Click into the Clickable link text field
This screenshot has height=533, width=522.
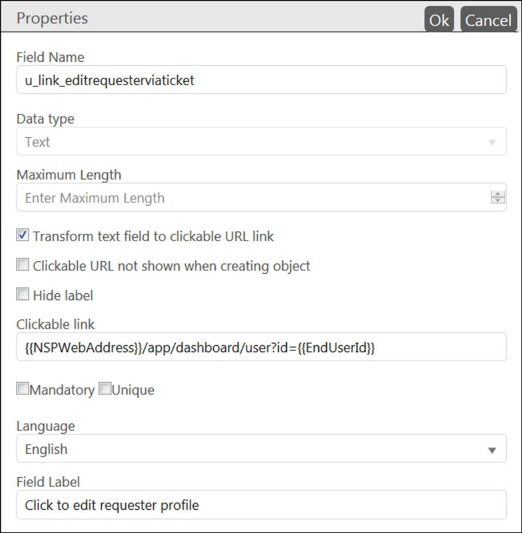pyautogui.click(x=261, y=347)
